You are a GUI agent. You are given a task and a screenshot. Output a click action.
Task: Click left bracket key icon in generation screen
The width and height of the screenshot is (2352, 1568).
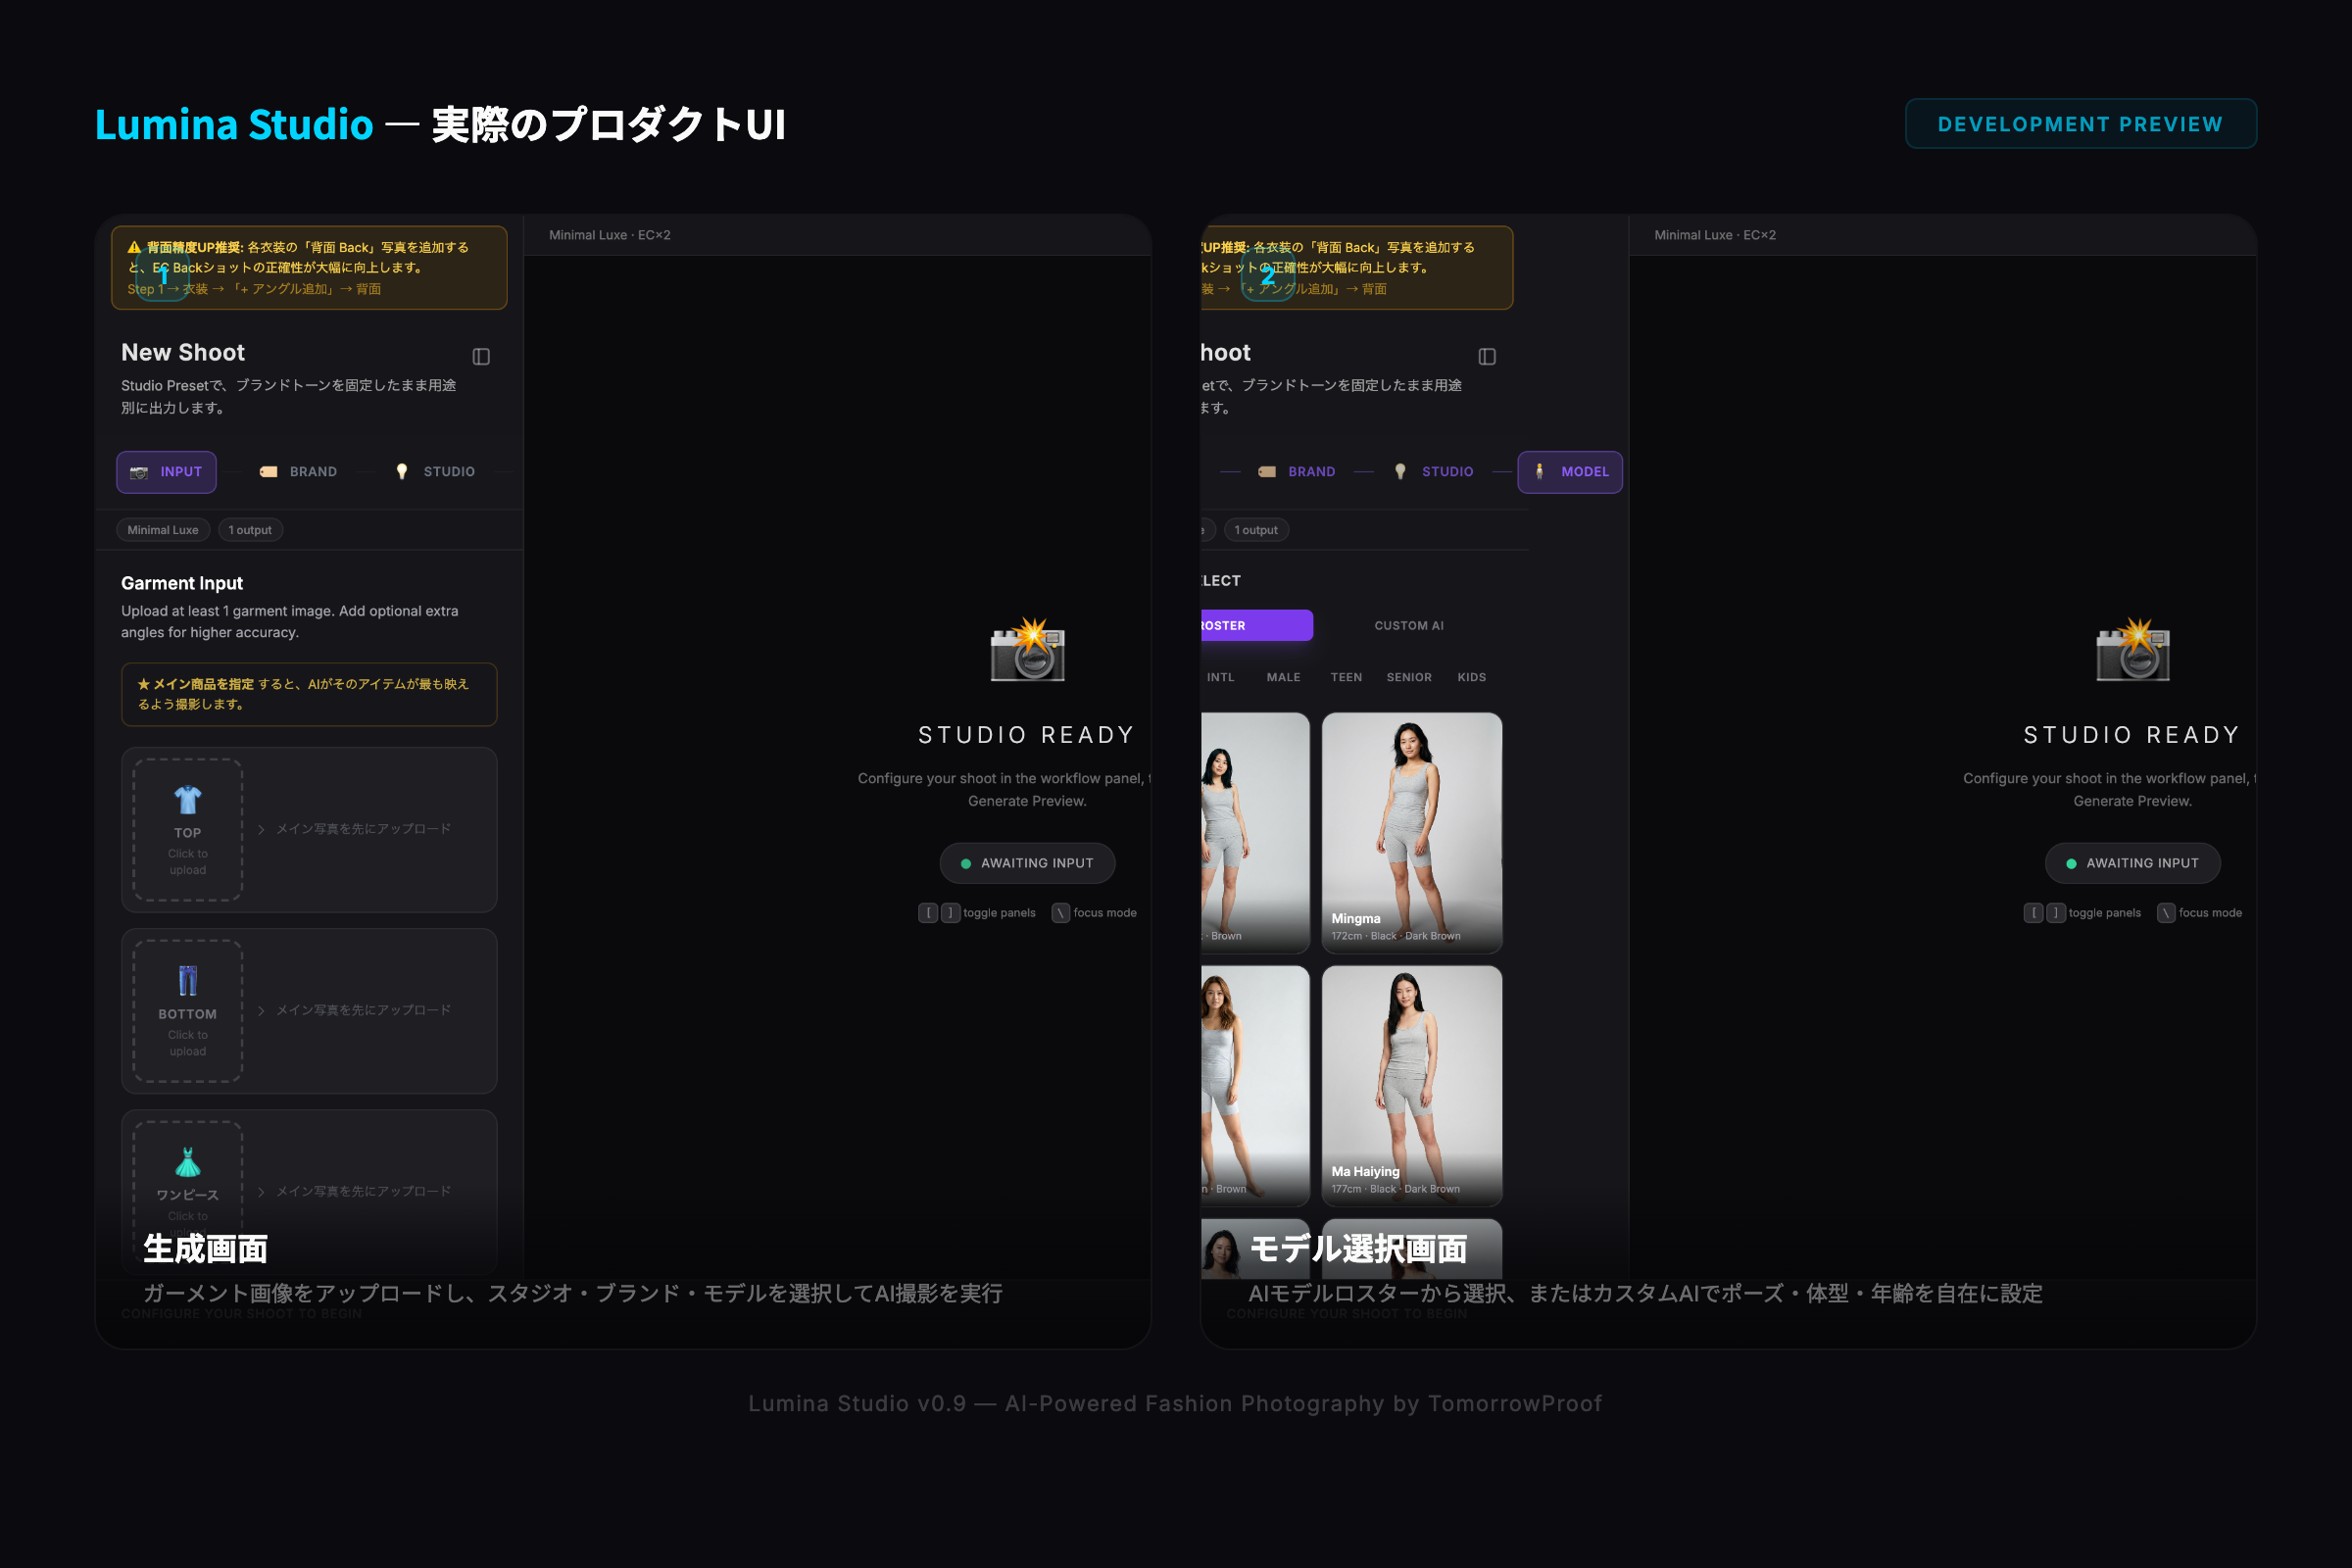tap(928, 913)
